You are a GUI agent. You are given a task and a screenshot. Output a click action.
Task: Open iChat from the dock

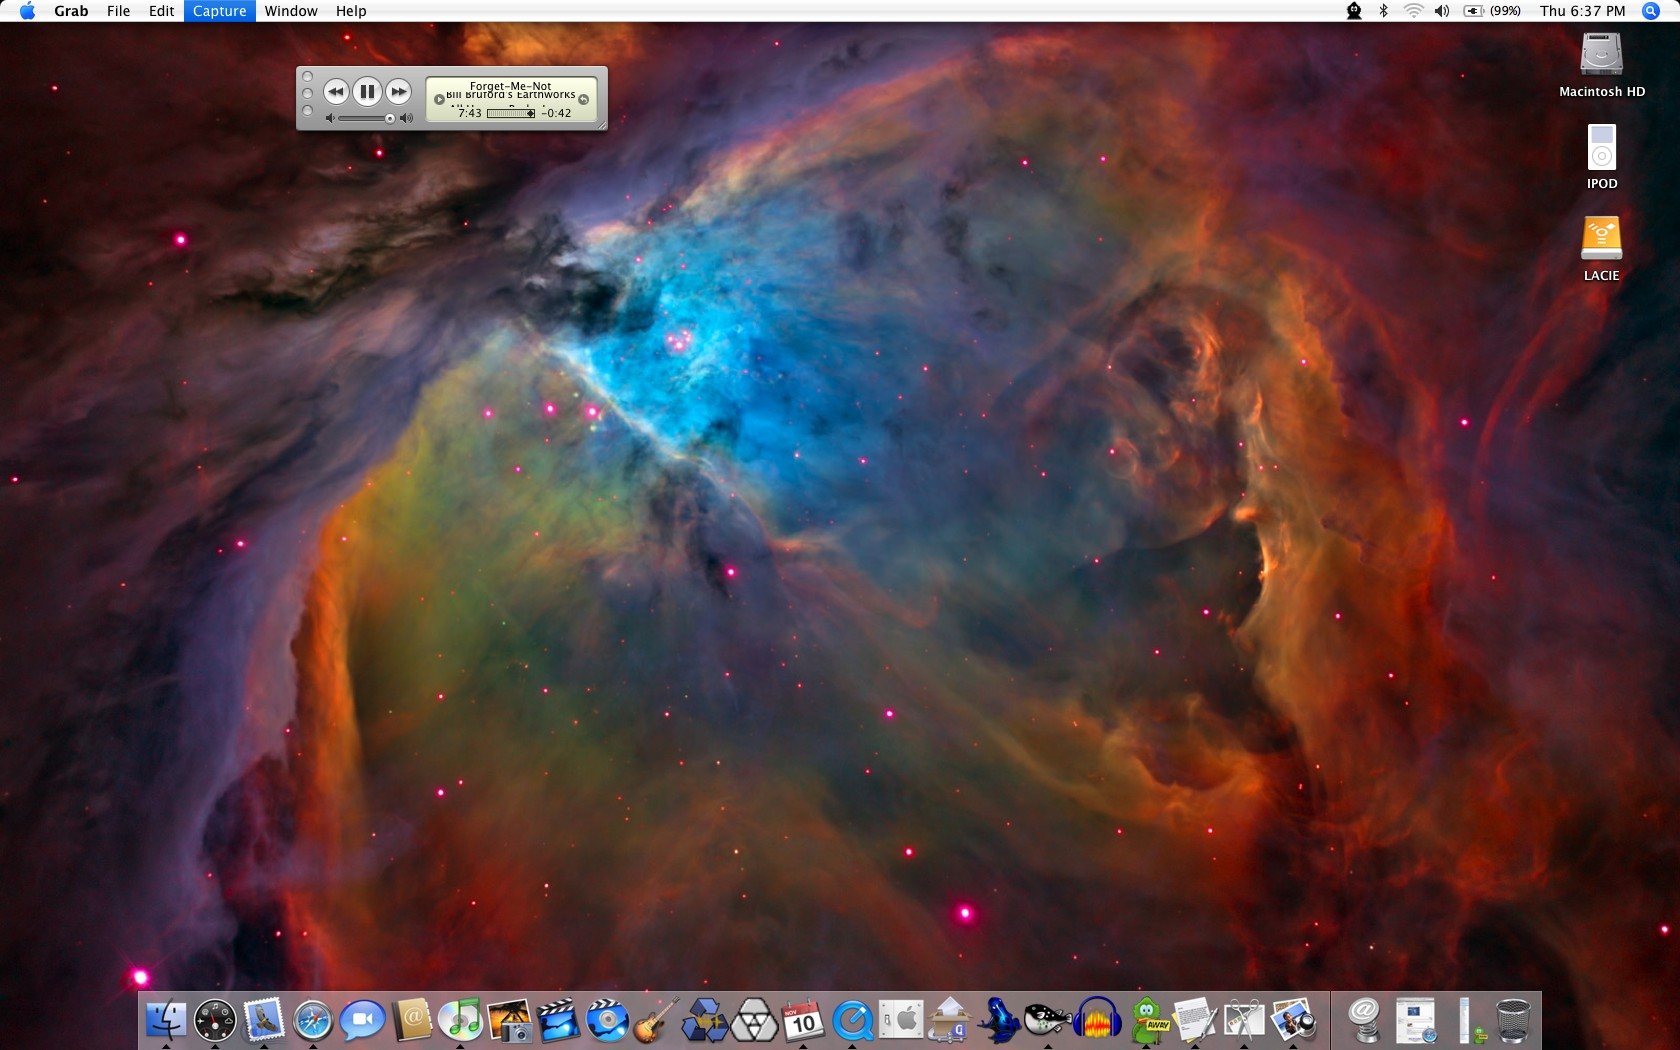(x=362, y=1020)
